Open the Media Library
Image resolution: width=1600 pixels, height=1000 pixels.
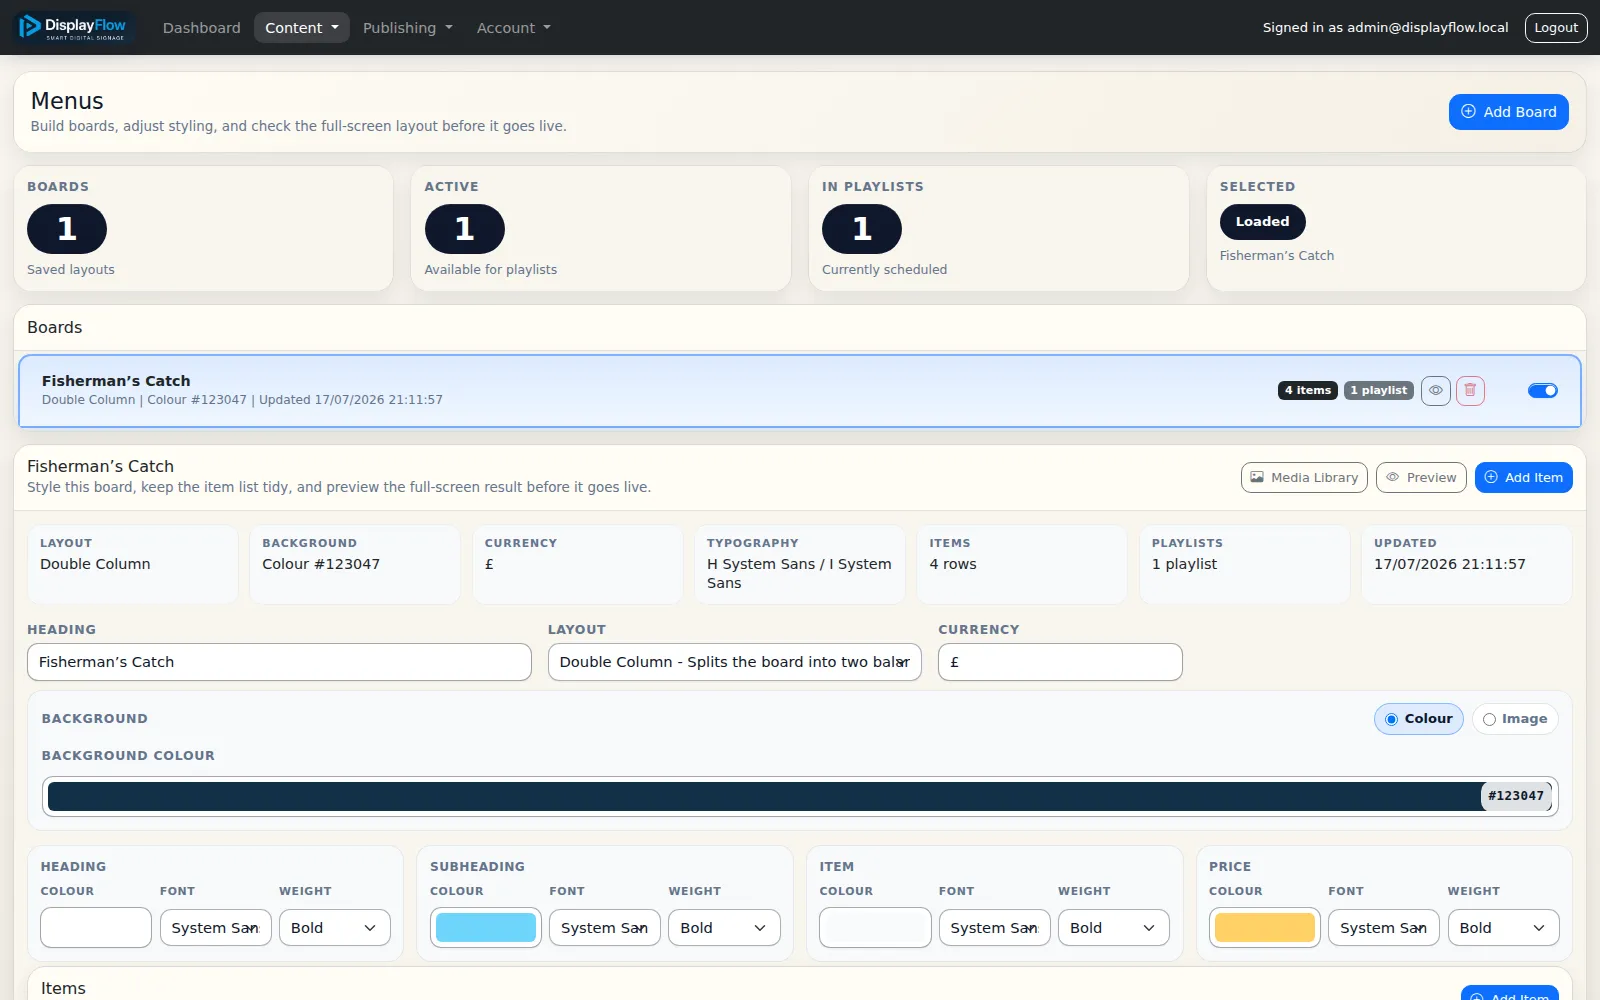(x=1304, y=477)
